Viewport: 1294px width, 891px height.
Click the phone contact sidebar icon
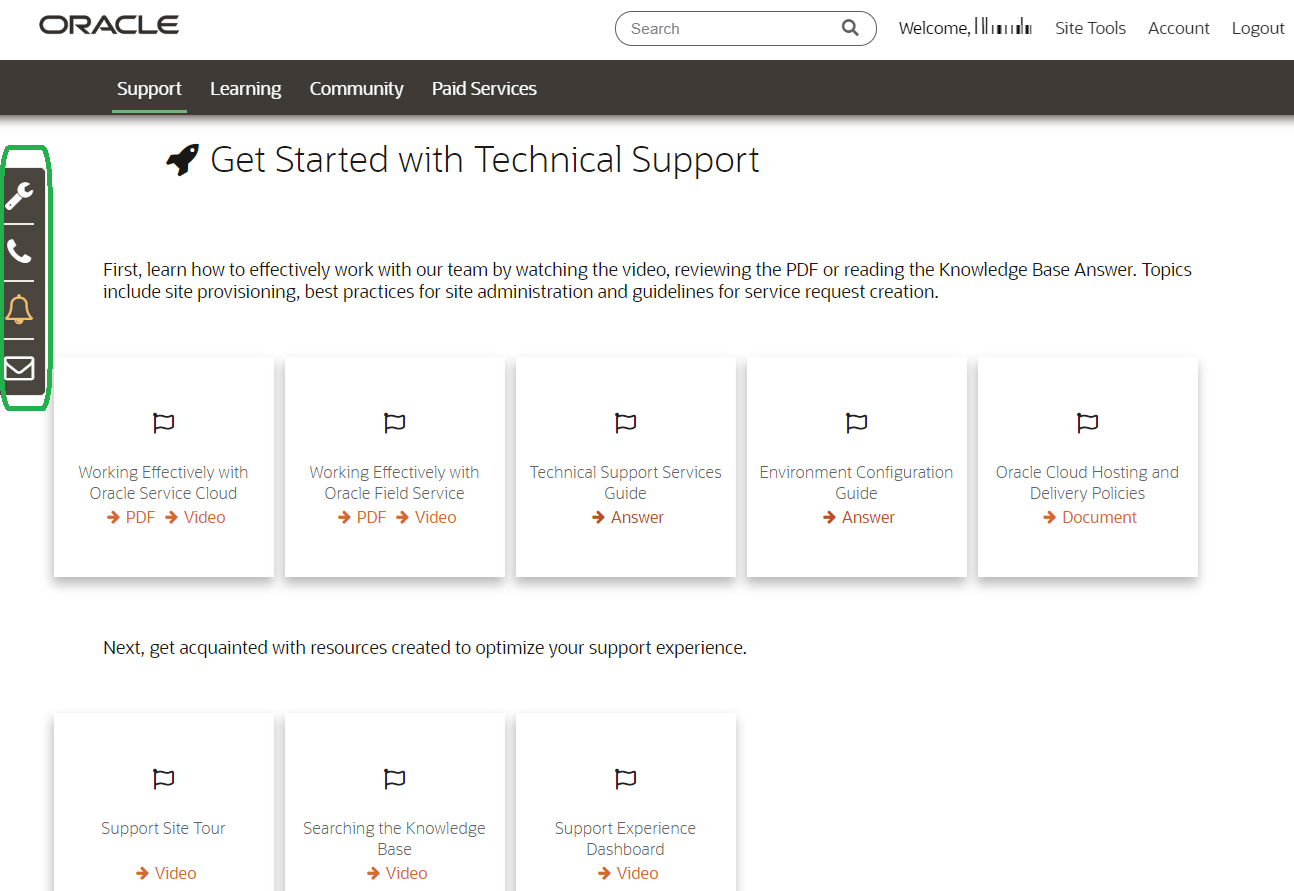(x=20, y=252)
